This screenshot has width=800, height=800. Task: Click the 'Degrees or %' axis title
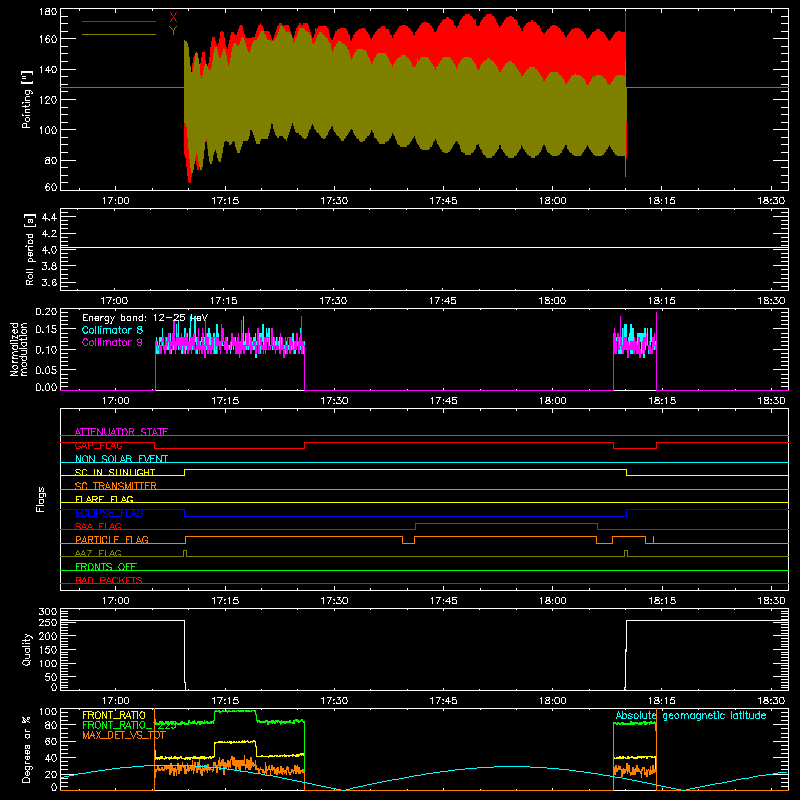[27, 749]
